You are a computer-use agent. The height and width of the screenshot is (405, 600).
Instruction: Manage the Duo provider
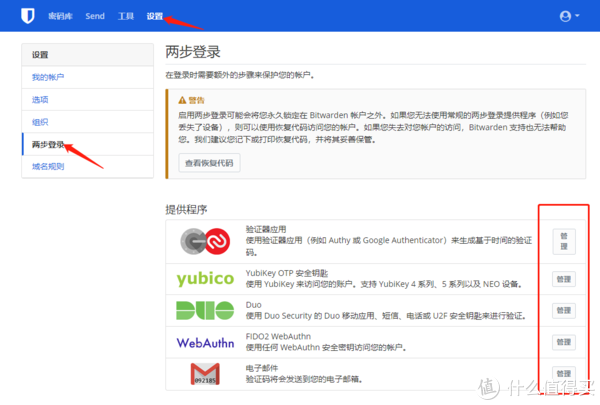pyautogui.click(x=564, y=310)
